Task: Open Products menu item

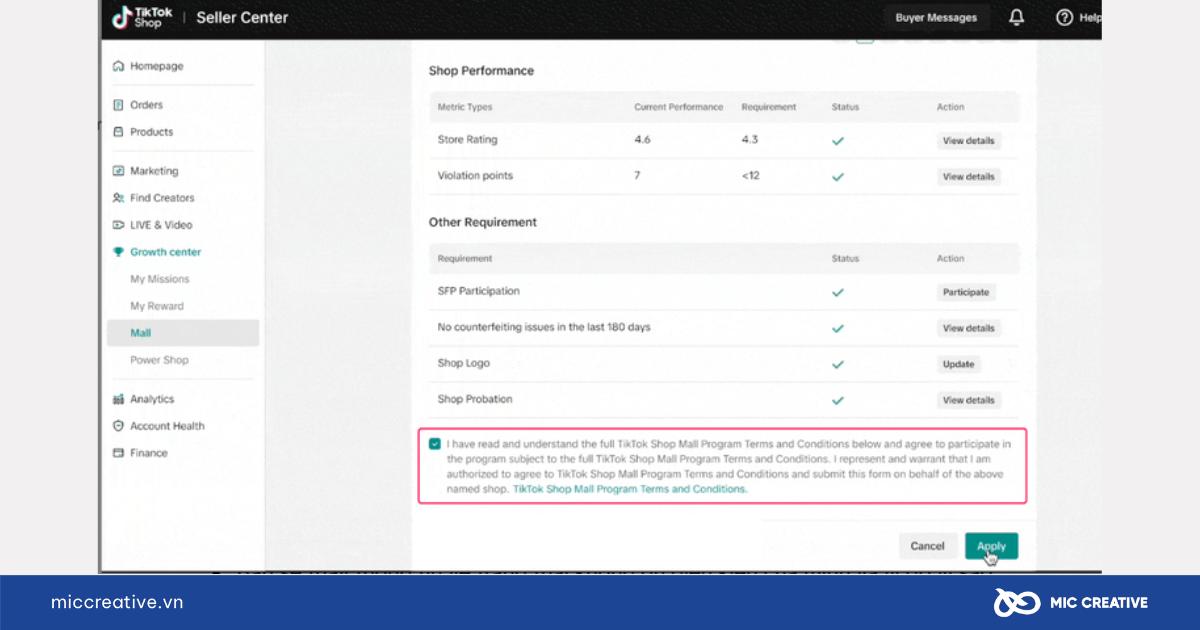Action: (x=151, y=132)
